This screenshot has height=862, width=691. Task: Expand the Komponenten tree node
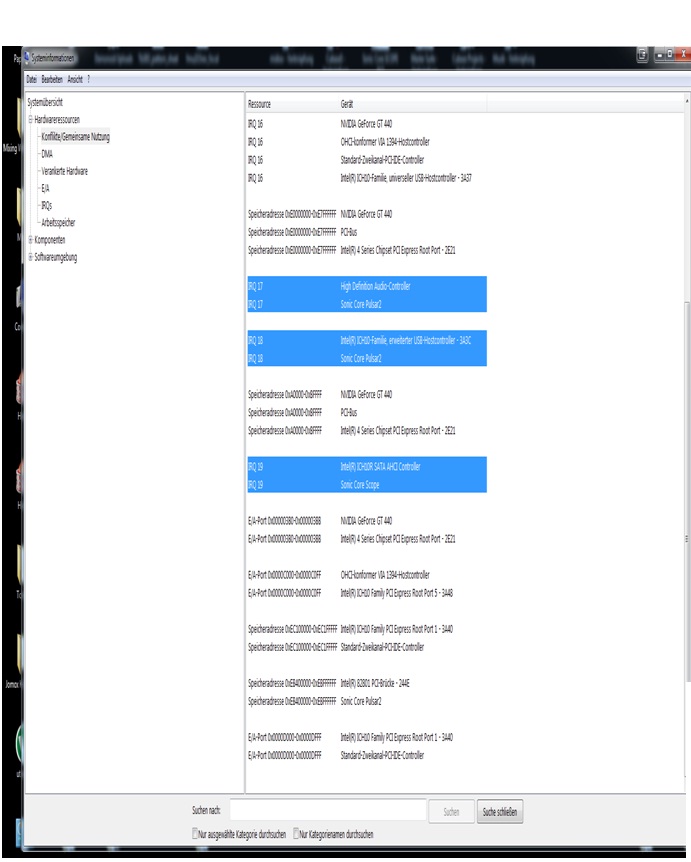31,240
